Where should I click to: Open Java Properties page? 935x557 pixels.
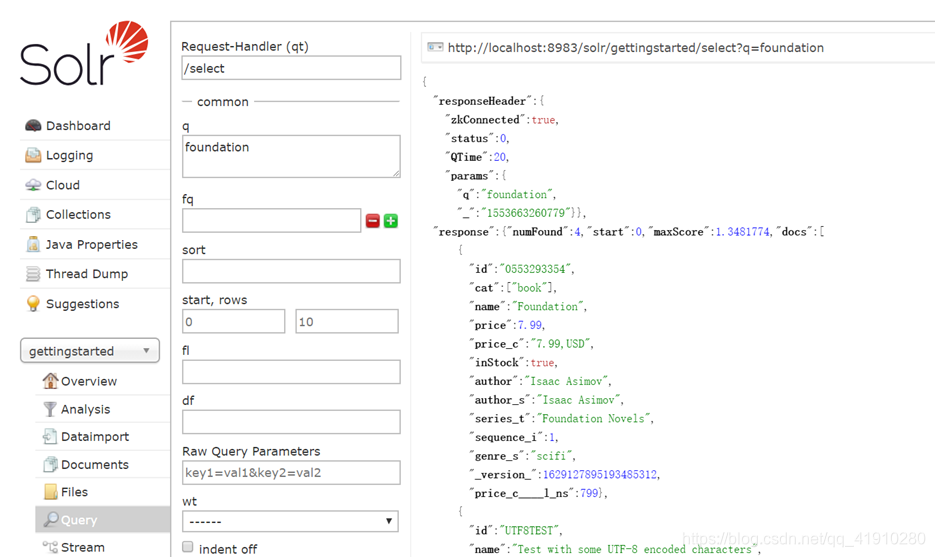pyautogui.click(x=92, y=245)
